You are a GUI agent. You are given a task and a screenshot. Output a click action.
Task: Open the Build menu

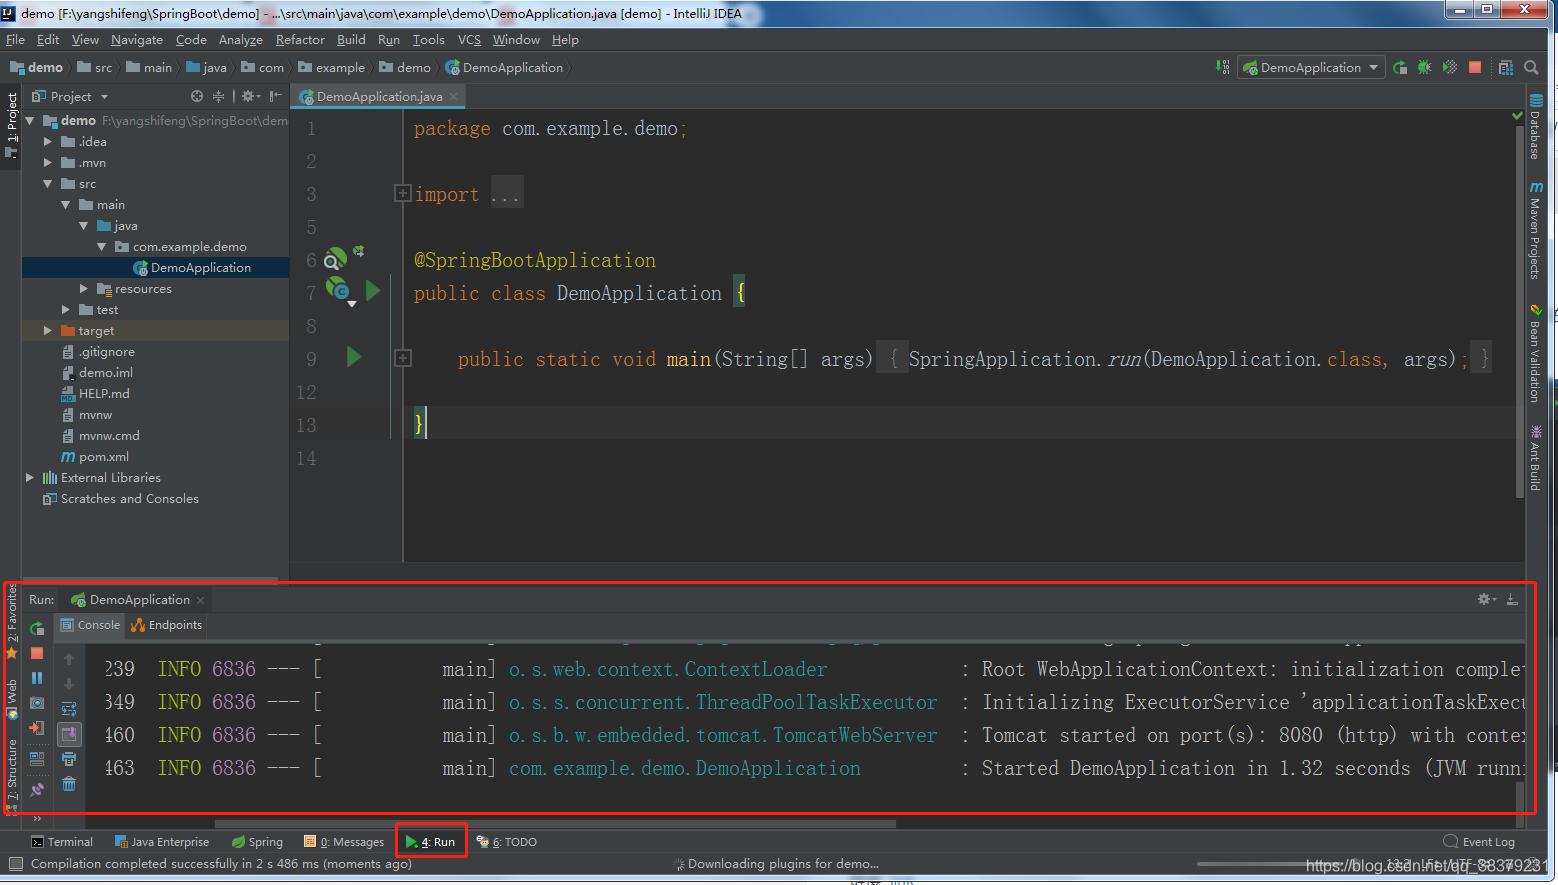[351, 40]
